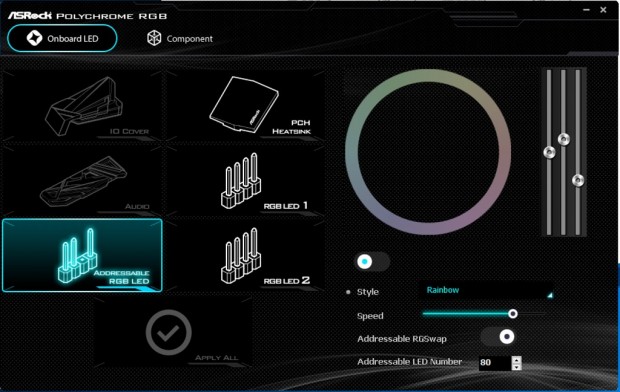The image size is (620, 392).
Task: Increase the Addressable LED Number
Action: (516, 360)
